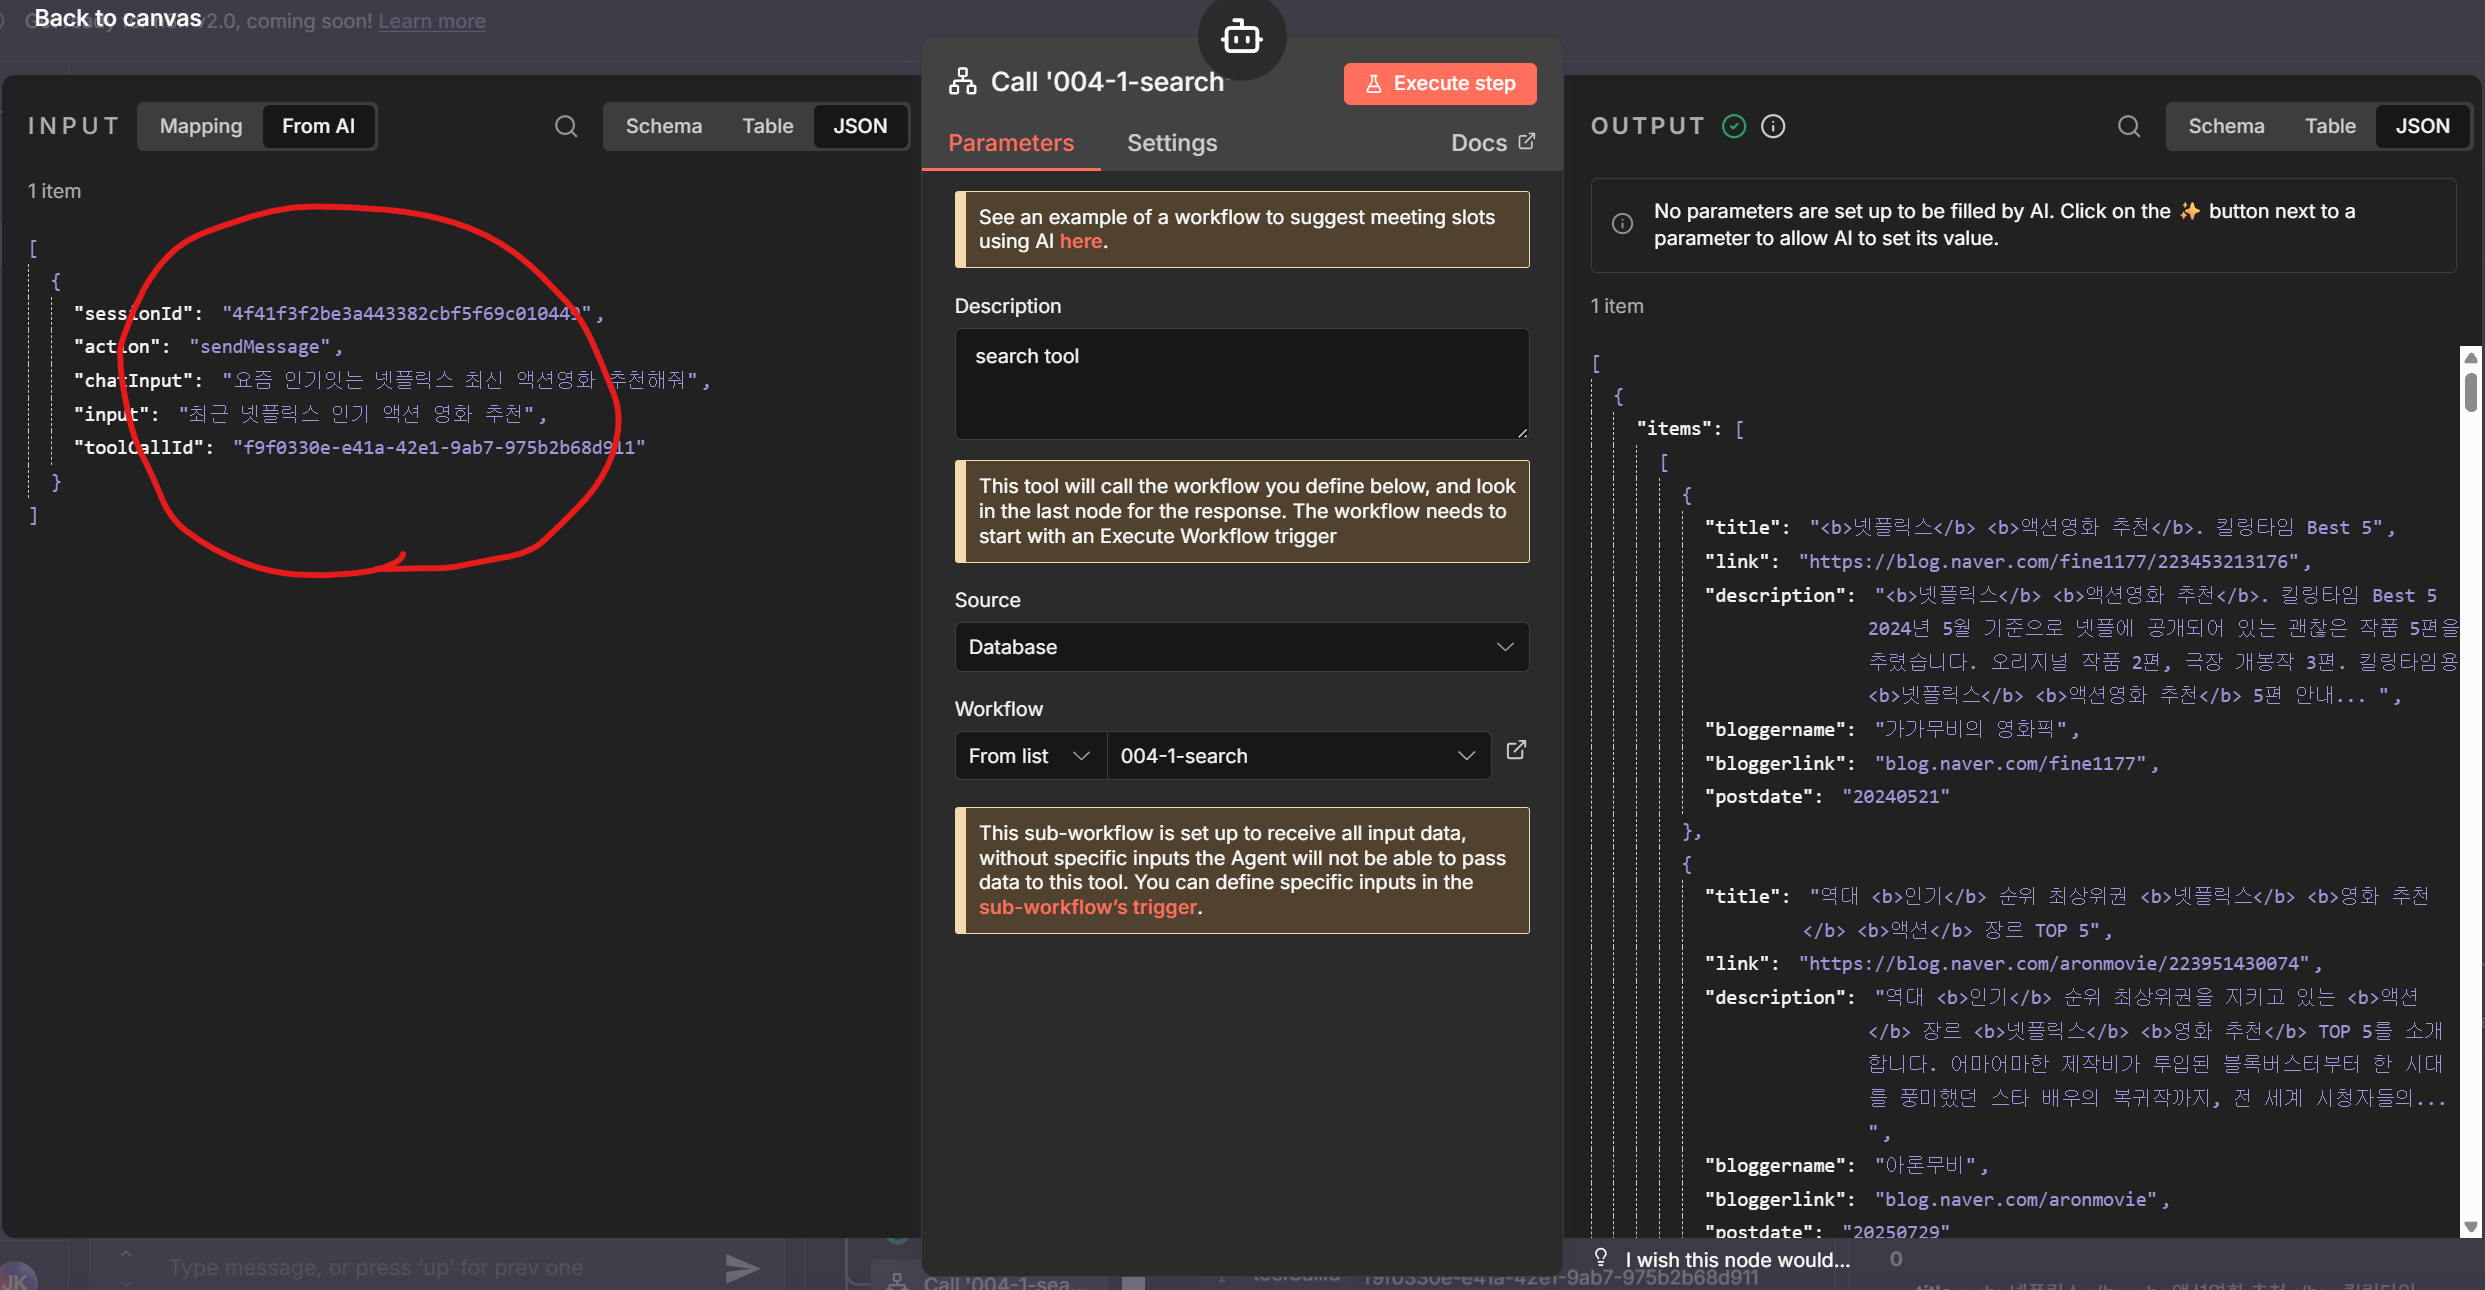This screenshot has width=2485, height=1290.
Task: Expand the 004-1-search workflow dropdown
Action: point(1297,756)
